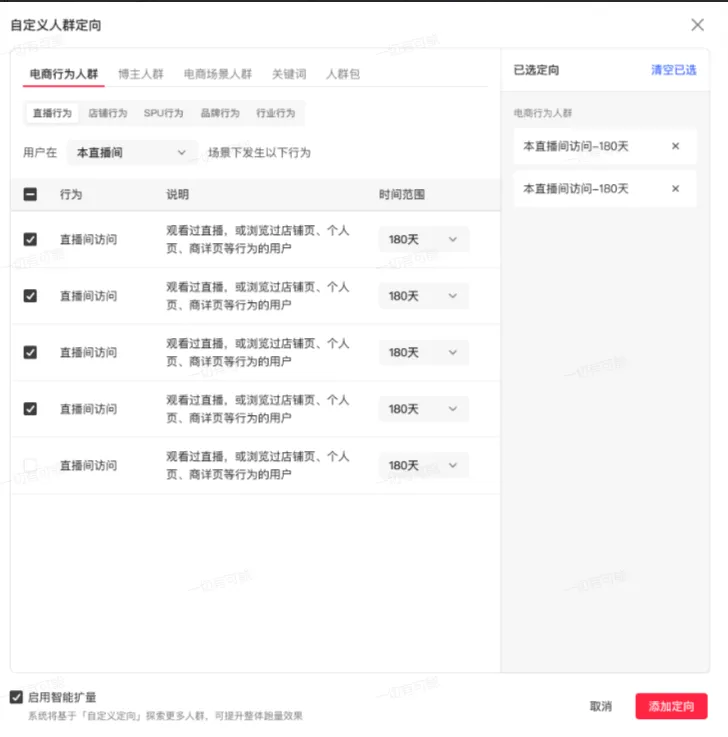This screenshot has height=737, width=728.
Task: Click the 自定义人群定向 dialog title
Action: (x=56, y=25)
